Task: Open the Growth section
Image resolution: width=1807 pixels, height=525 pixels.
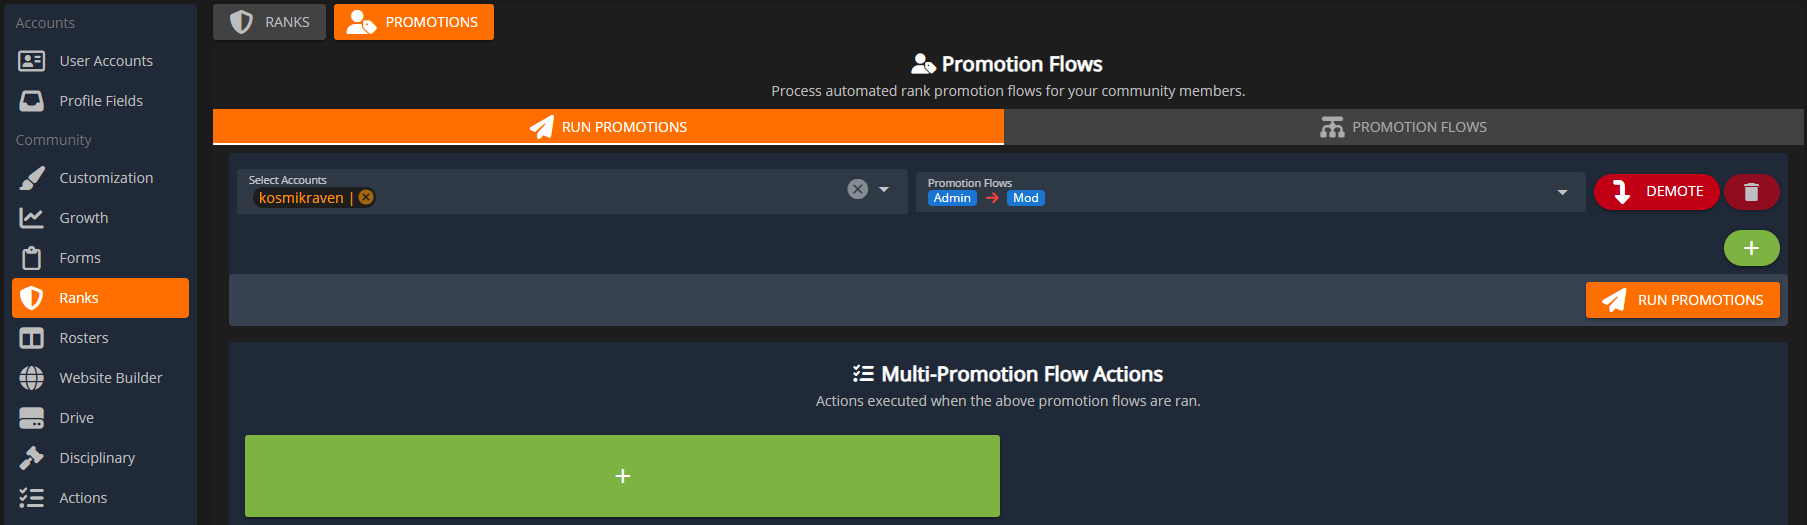Action: point(83,218)
